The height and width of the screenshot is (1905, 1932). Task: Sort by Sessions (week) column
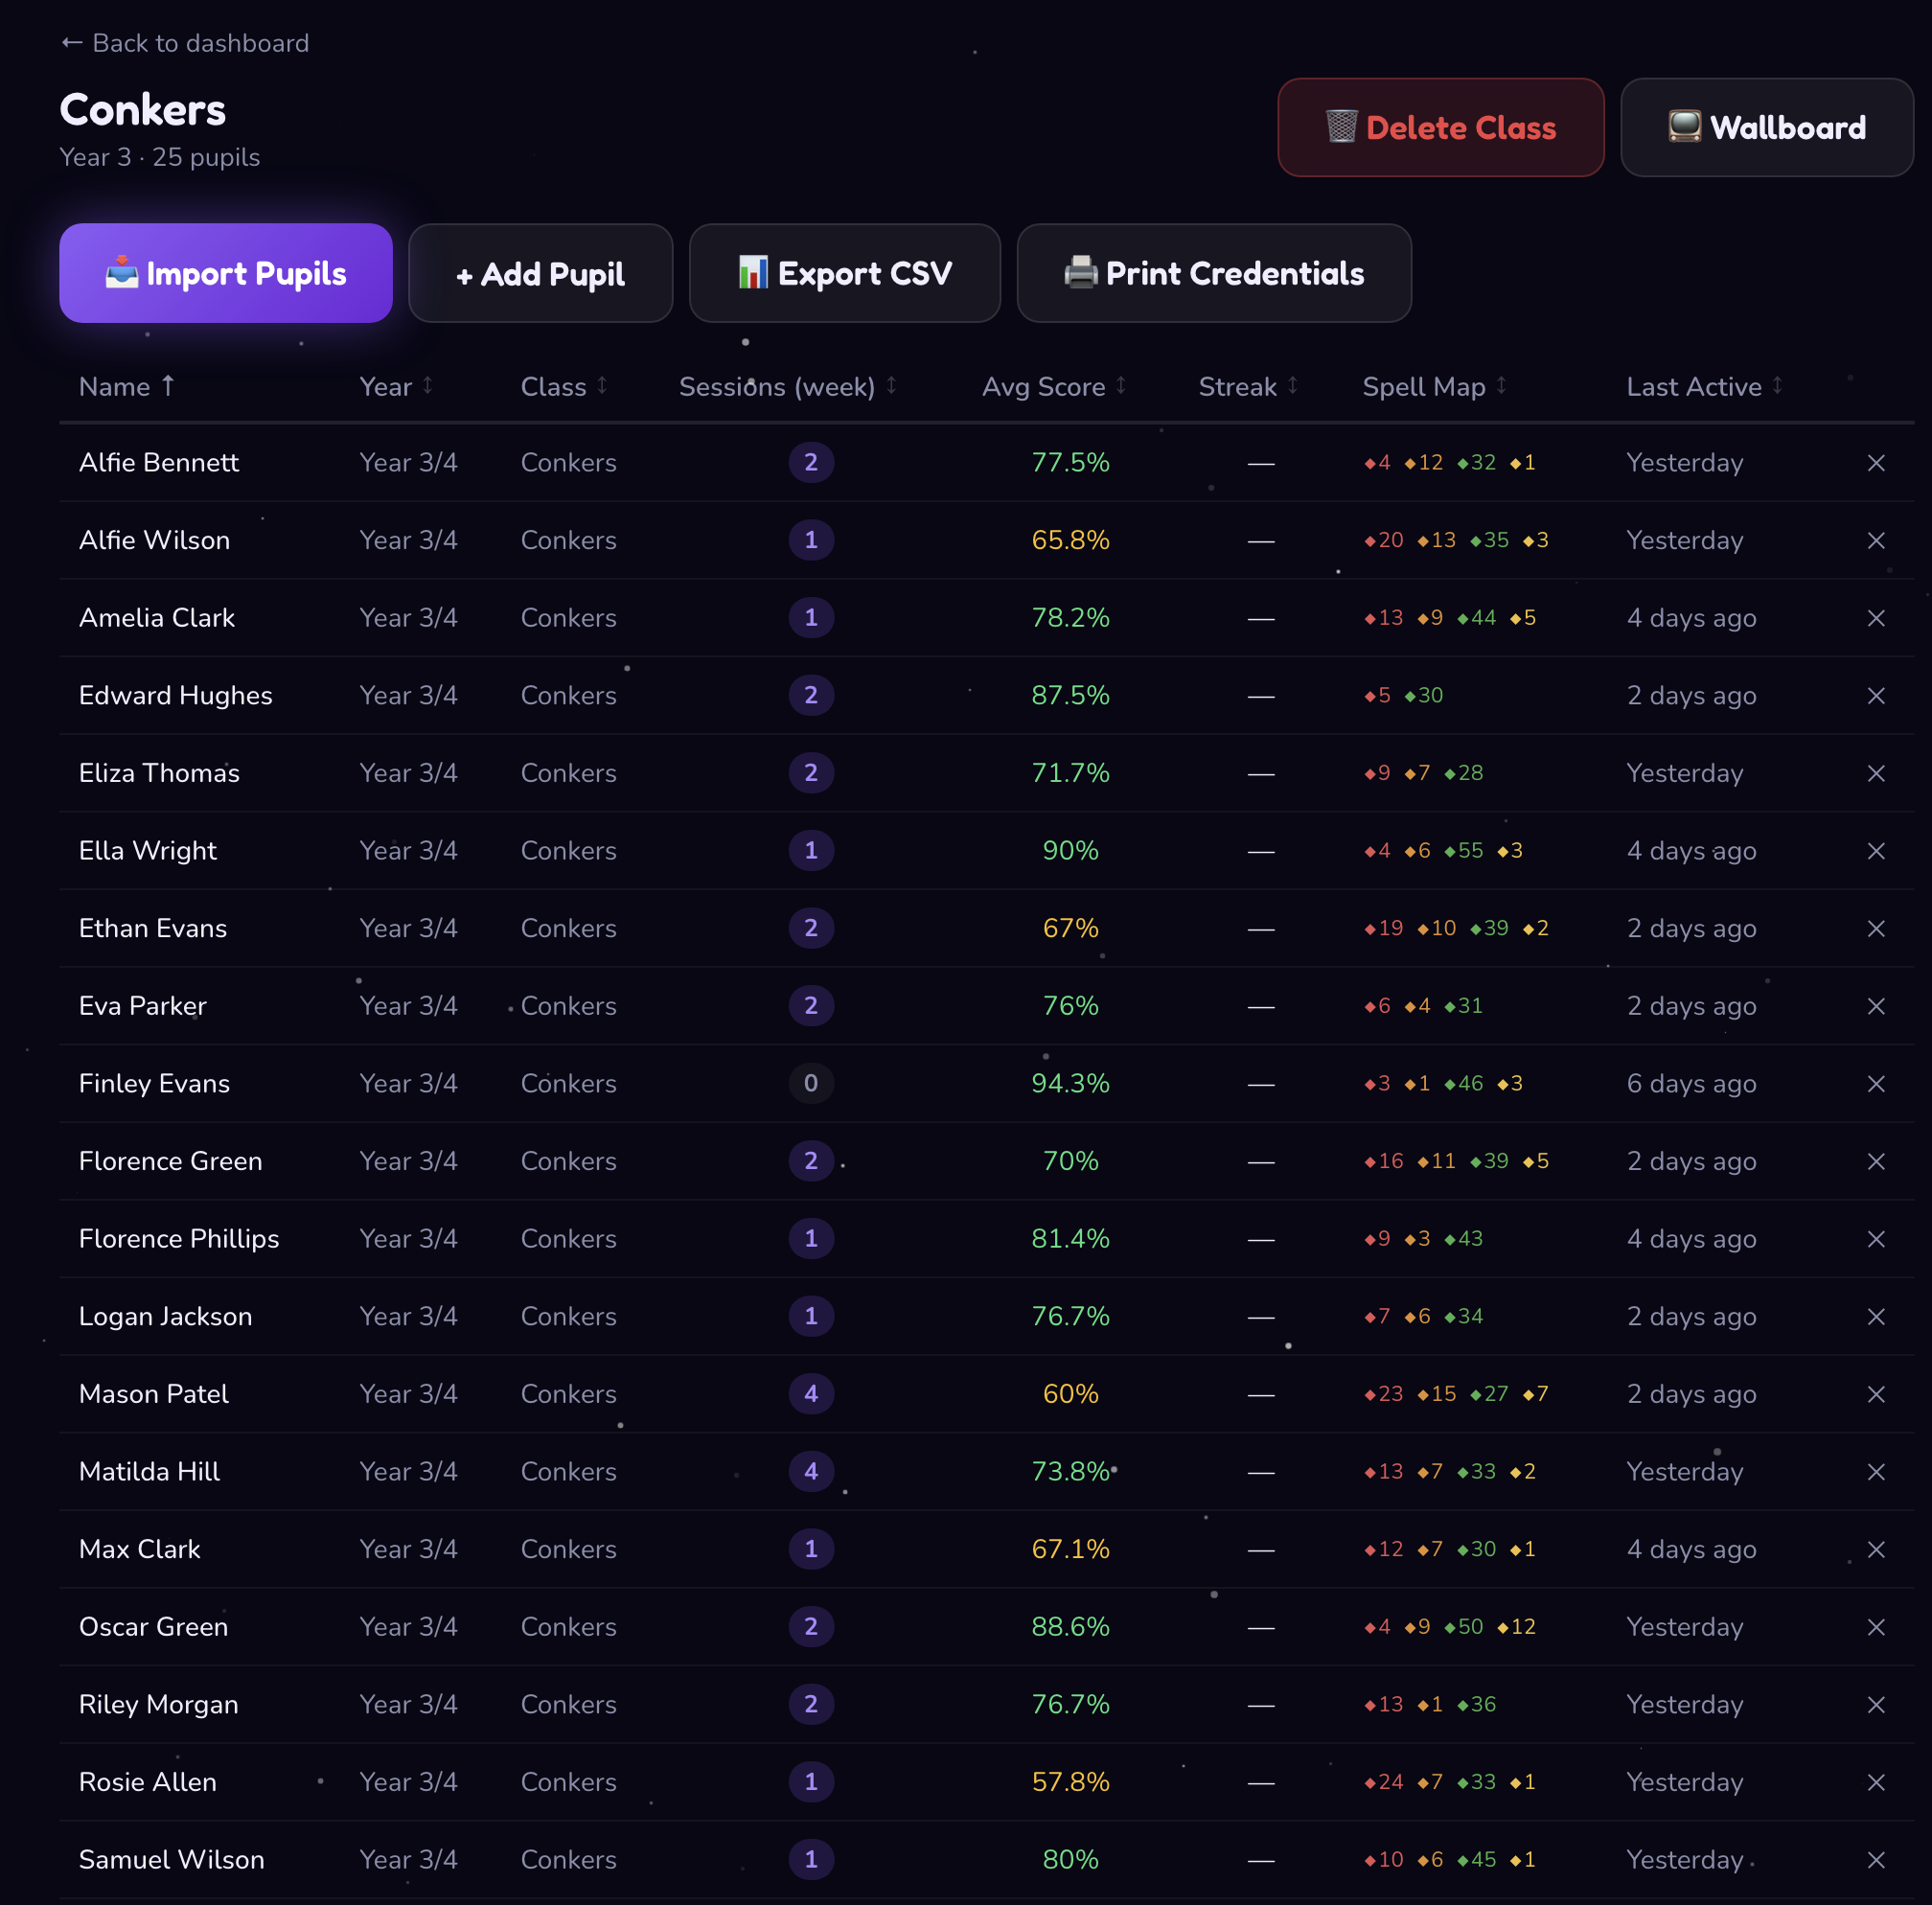pyautogui.click(x=788, y=386)
